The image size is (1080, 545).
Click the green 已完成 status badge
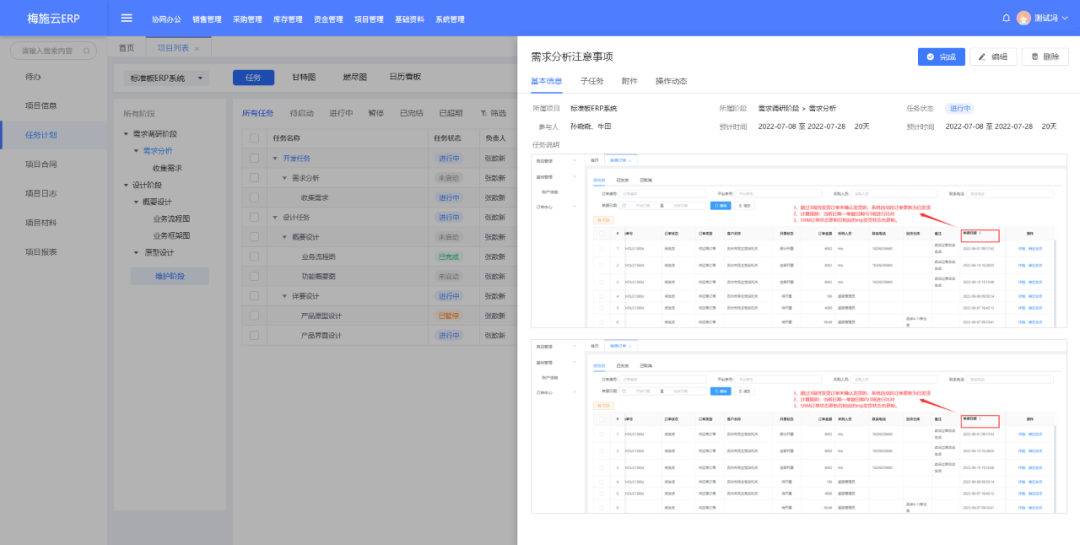[x=448, y=257]
